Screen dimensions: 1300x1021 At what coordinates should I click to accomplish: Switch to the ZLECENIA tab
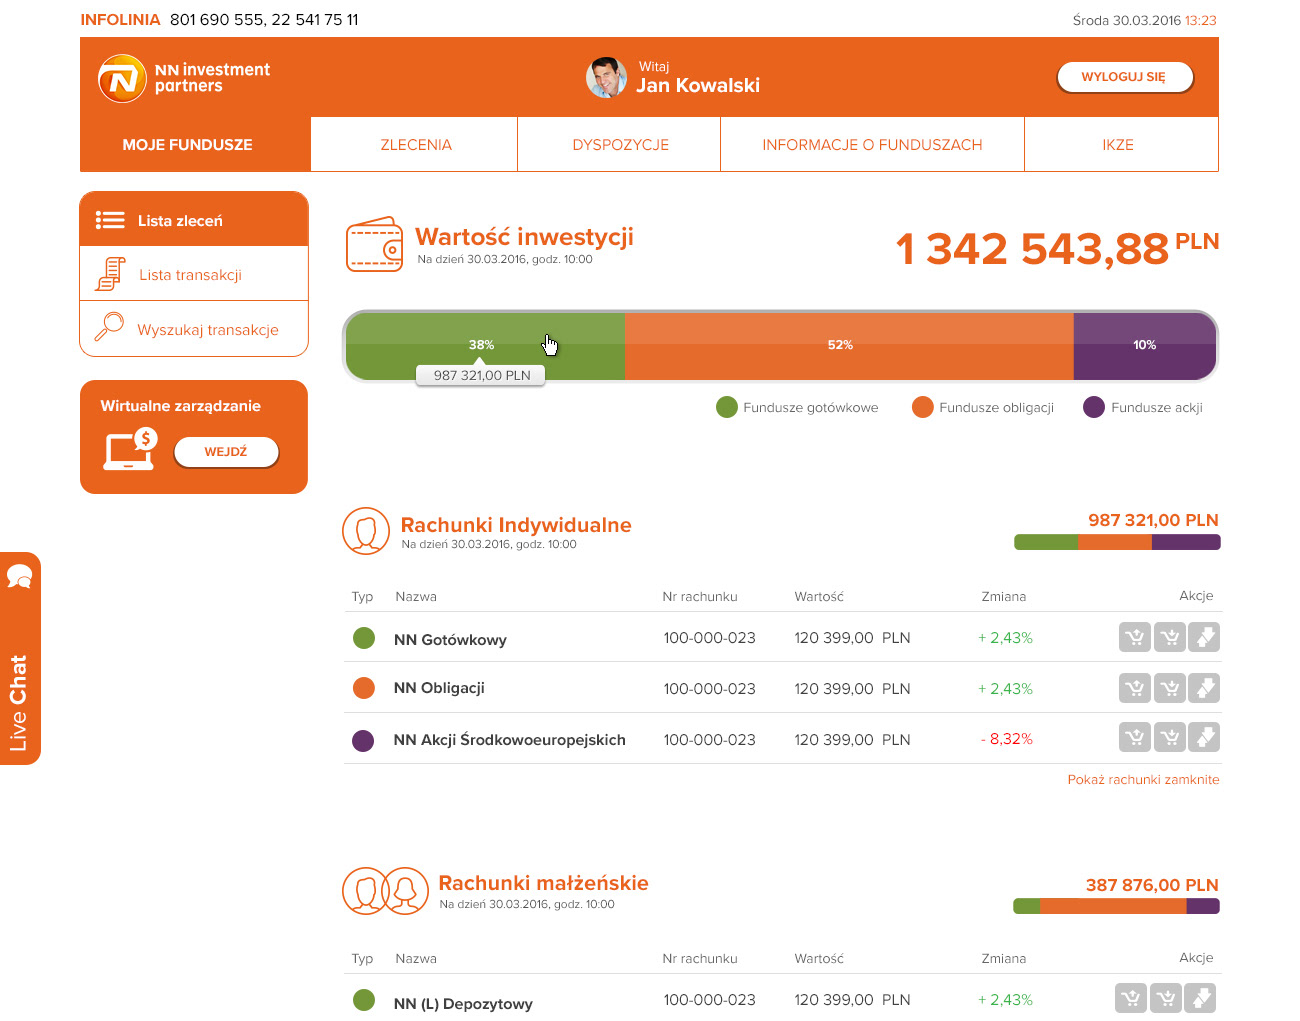point(416,144)
